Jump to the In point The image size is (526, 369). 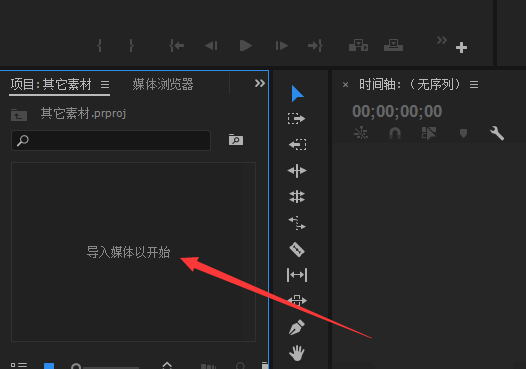176,45
